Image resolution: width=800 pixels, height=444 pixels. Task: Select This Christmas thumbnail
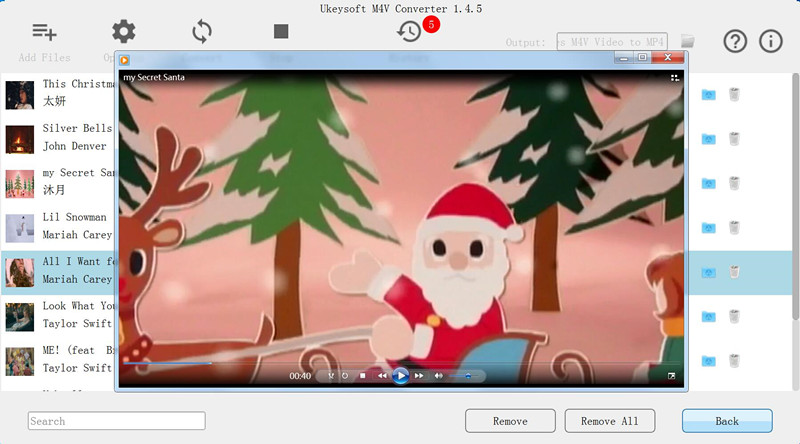[x=20, y=94]
